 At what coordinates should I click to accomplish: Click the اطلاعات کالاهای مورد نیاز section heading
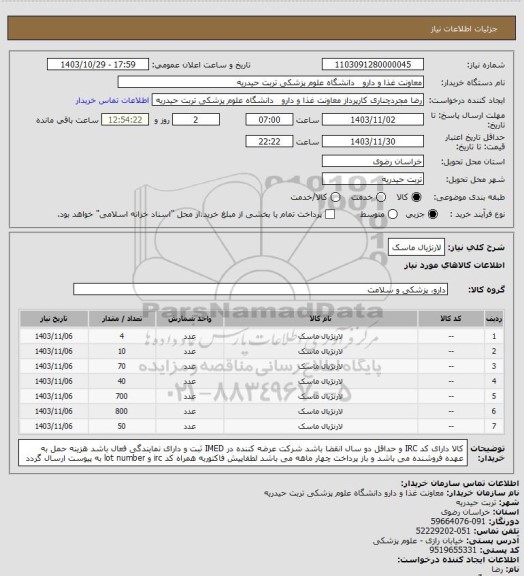(454, 265)
